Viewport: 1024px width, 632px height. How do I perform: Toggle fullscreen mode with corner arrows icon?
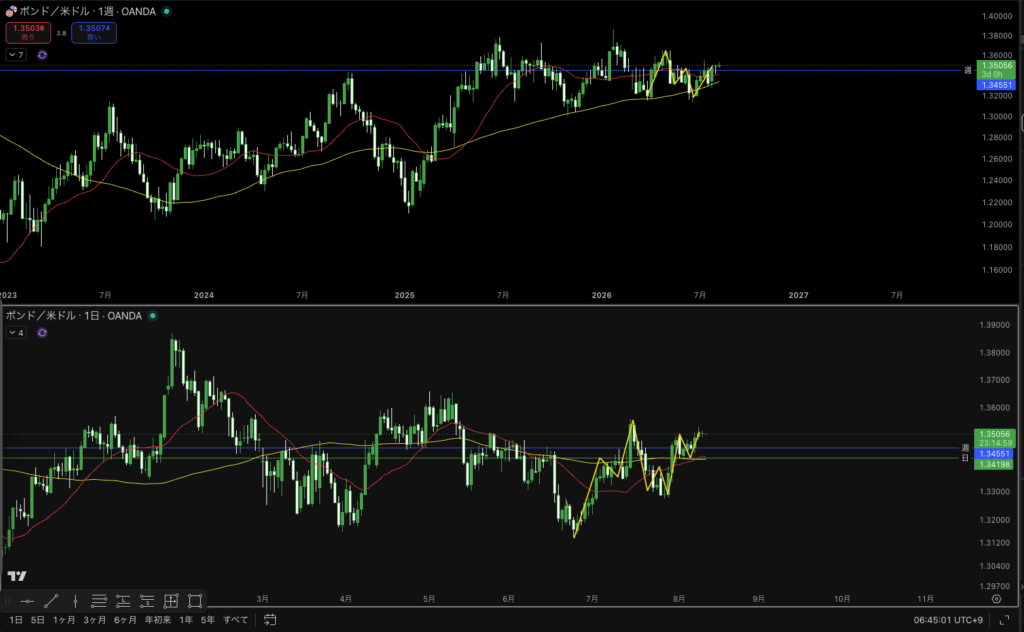pyautogui.click(x=1004, y=620)
